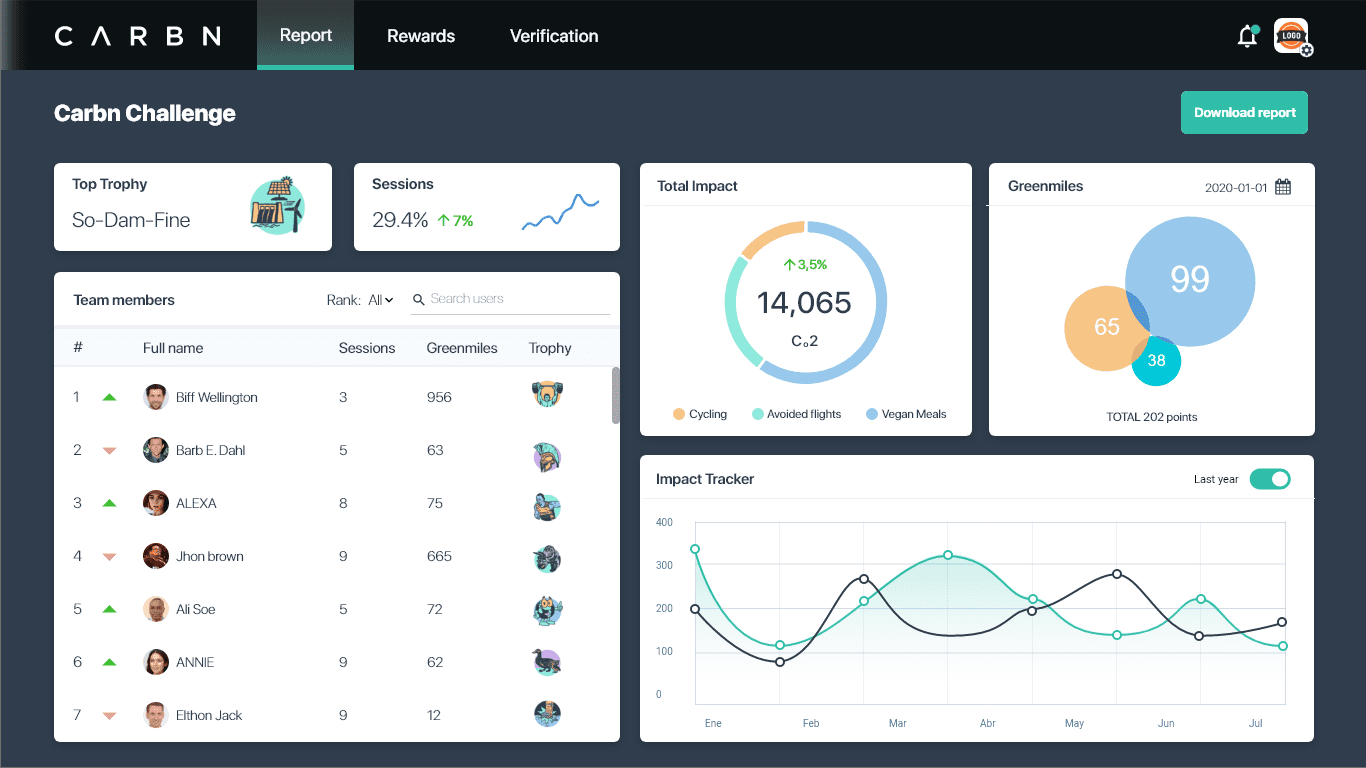Click the search magnifier icon
1366x768 pixels.
tap(419, 299)
